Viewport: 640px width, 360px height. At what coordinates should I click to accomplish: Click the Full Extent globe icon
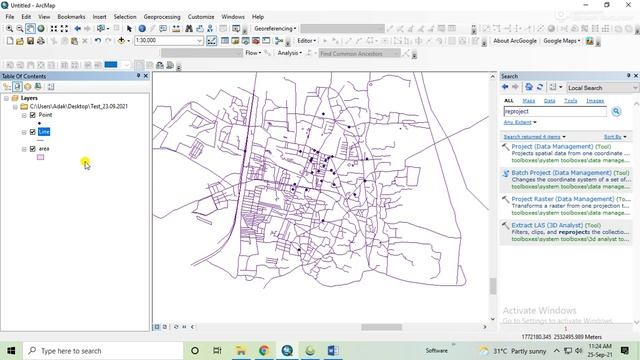pyautogui.click(x=41, y=29)
